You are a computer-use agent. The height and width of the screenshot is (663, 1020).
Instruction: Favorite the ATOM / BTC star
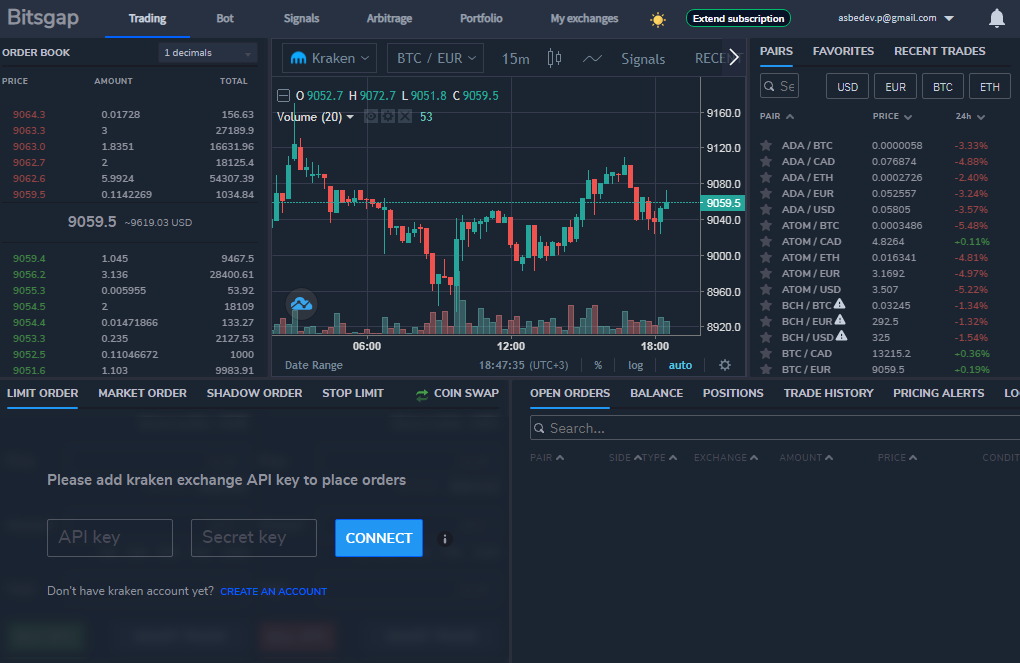(x=766, y=226)
